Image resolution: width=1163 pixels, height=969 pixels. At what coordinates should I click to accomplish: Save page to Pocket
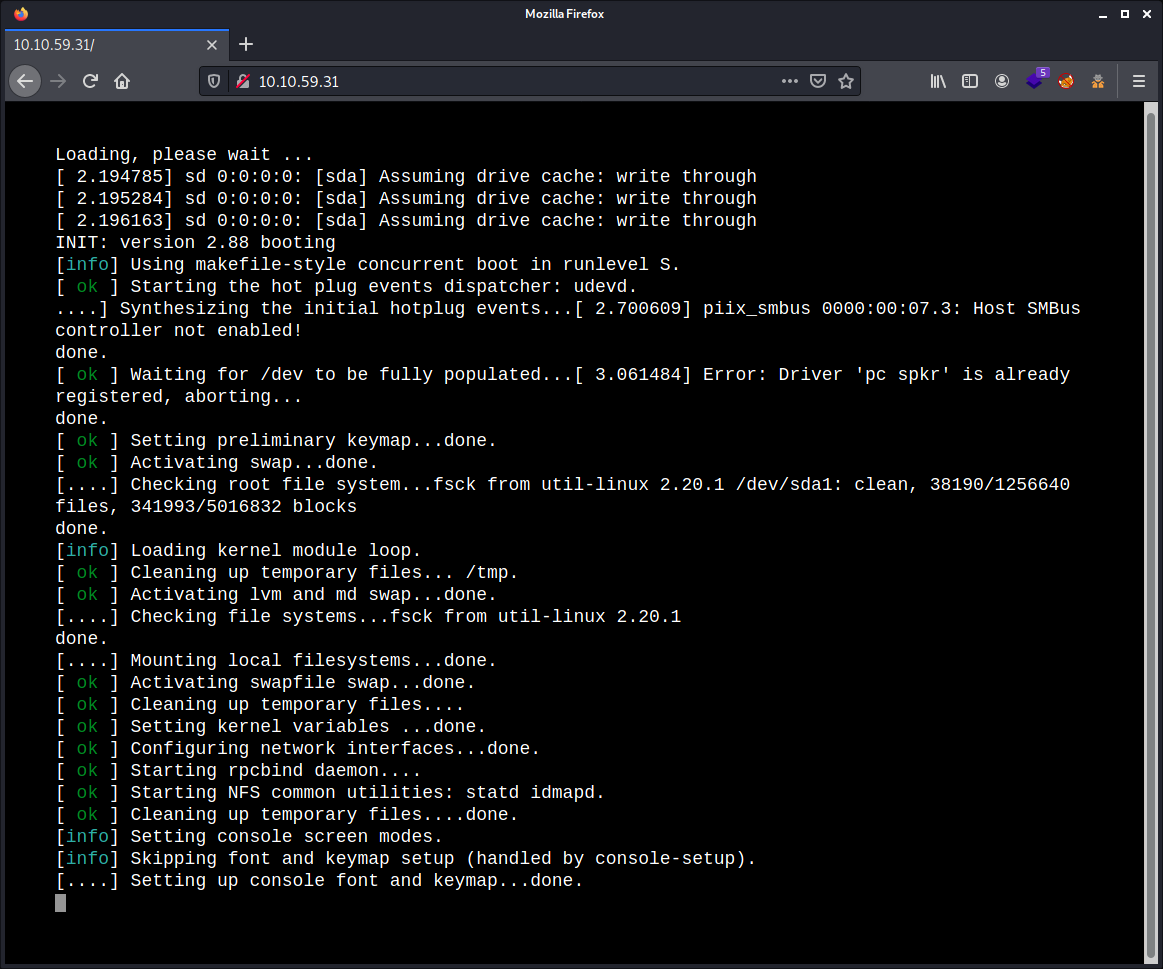[x=818, y=82]
